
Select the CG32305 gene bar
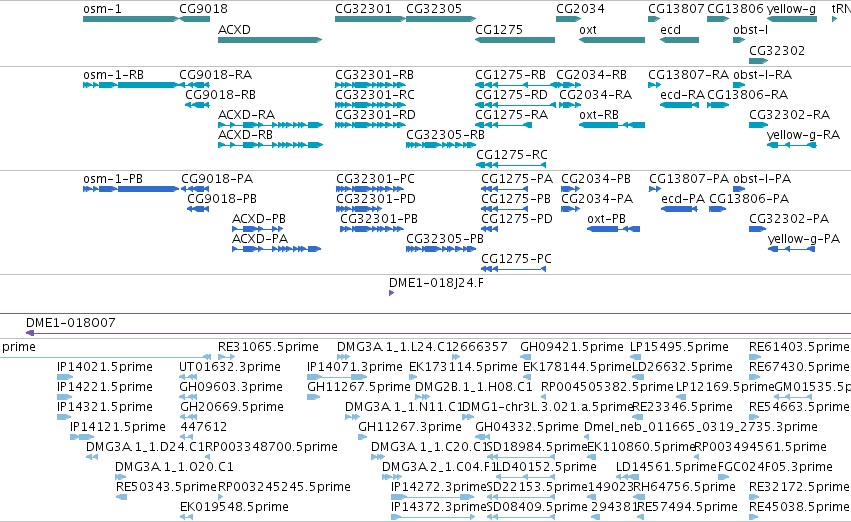click(x=441, y=19)
